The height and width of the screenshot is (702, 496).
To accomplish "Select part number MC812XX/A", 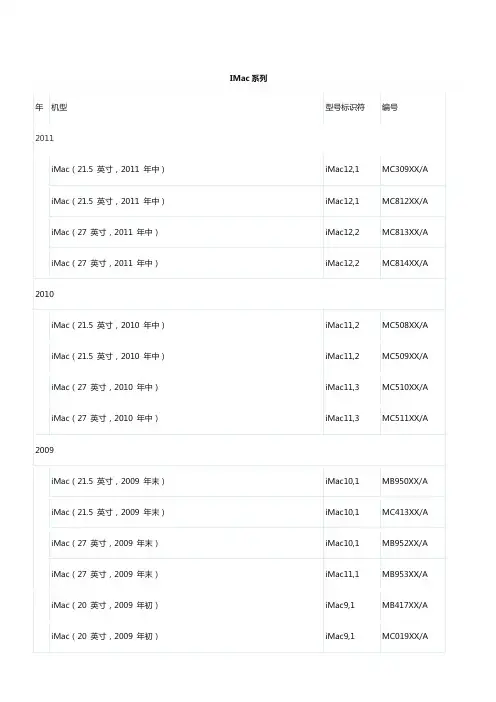I will pyautogui.click(x=405, y=201).
